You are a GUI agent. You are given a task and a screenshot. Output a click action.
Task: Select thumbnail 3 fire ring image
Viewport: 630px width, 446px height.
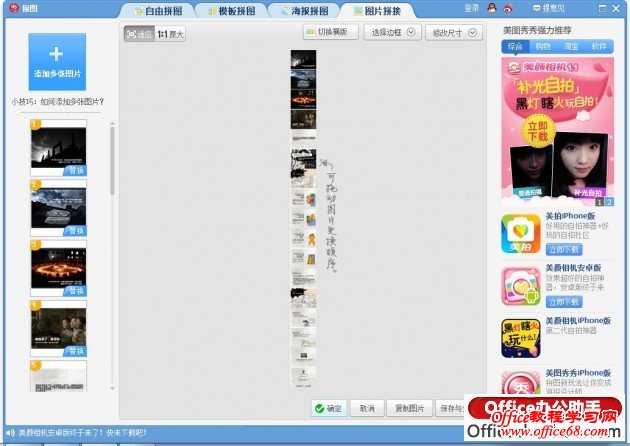(x=58, y=268)
